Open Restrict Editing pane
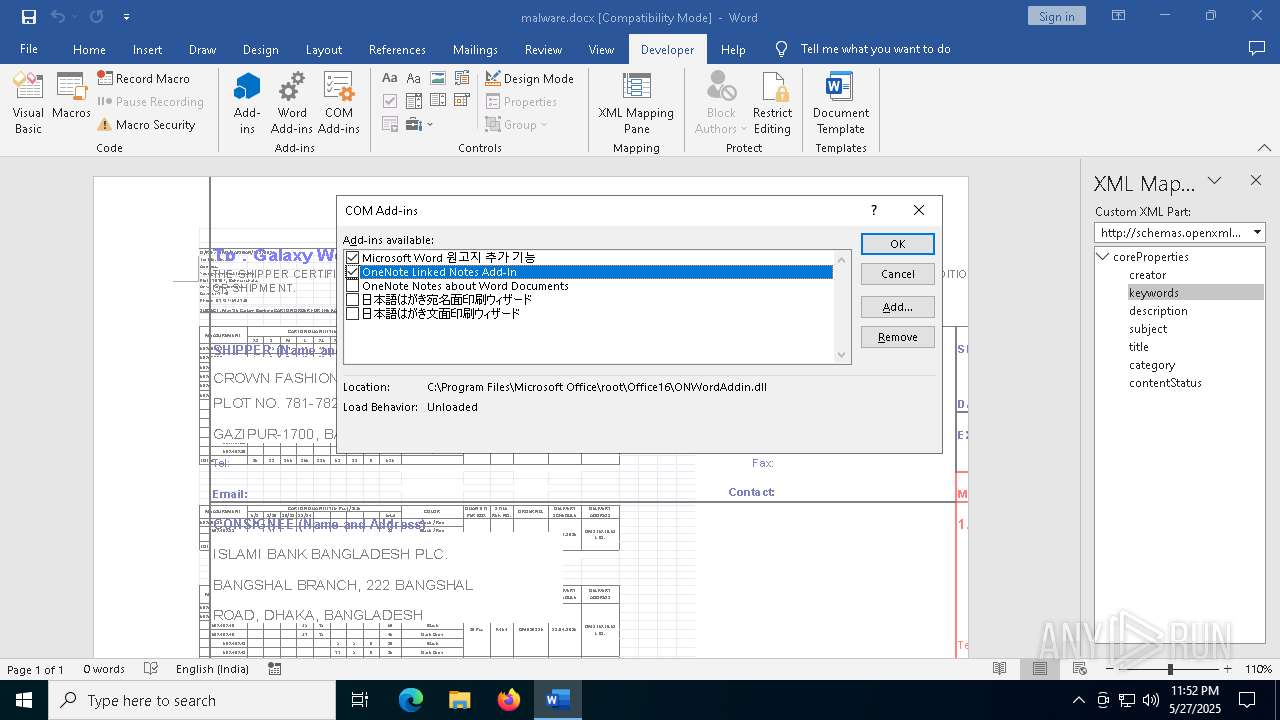The image size is (1280, 720). click(x=772, y=104)
